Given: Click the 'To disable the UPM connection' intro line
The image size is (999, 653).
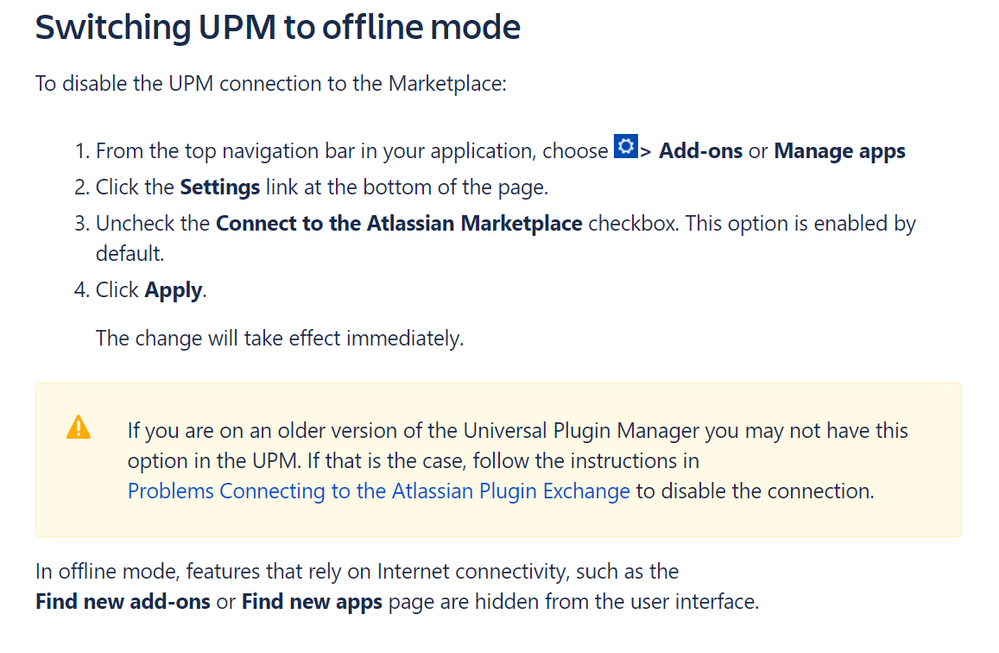Looking at the screenshot, I should pos(271,83).
